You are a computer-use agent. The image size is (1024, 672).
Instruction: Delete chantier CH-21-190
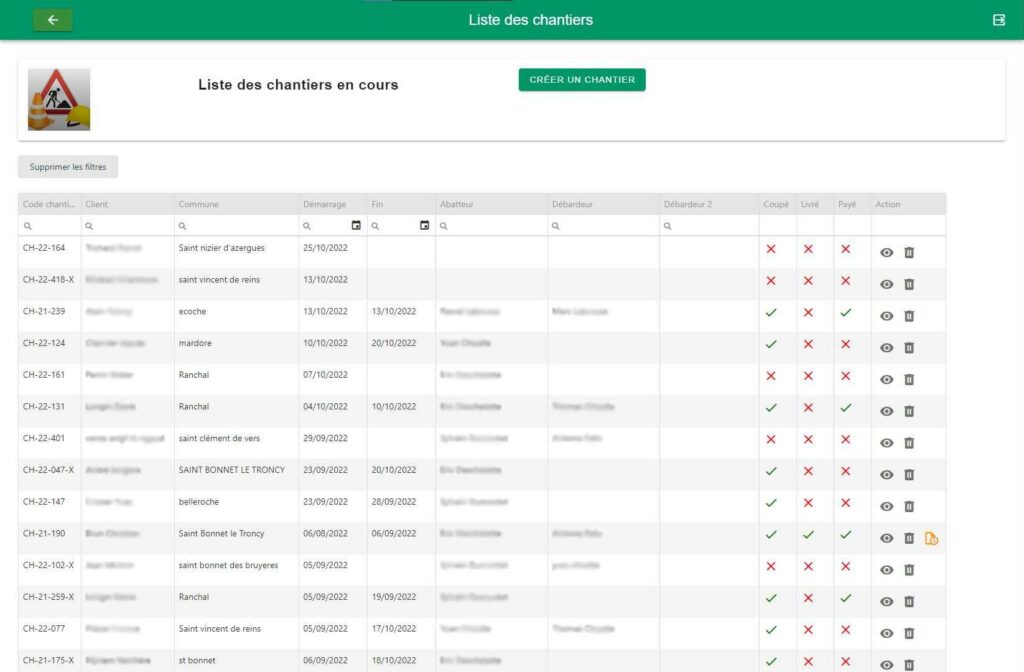(x=909, y=538)
